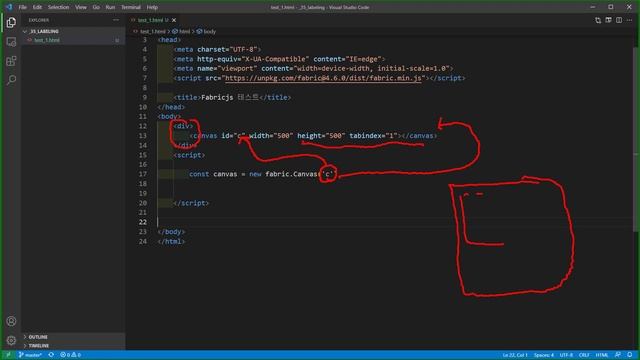
Task: Click the closing </html> tag
Action: click(171, 242)
